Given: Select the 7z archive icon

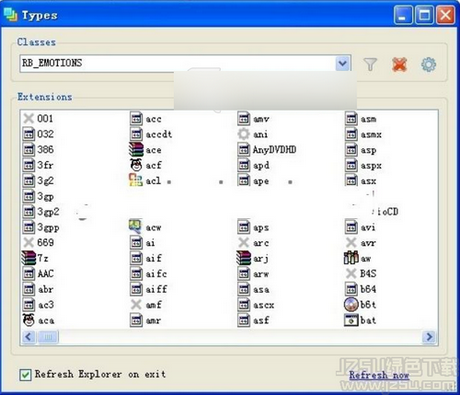Looking at the screenshot, I should tap(29, 258).
